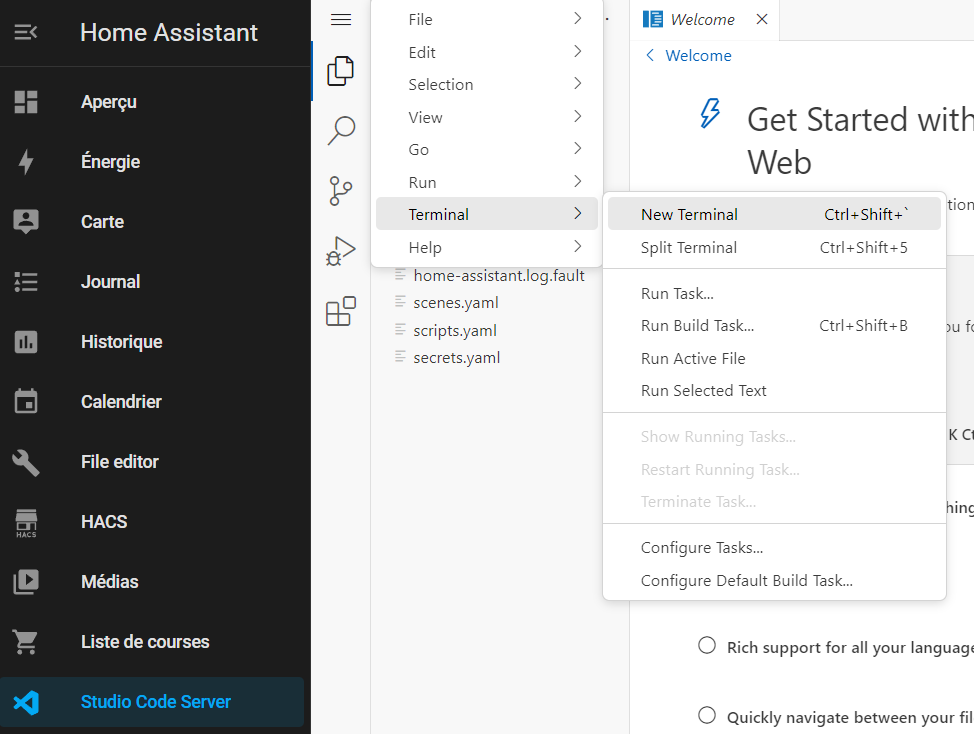Expand the Help submenu arrow
This screenshot has height=734, width=974.
coord(578,247)
